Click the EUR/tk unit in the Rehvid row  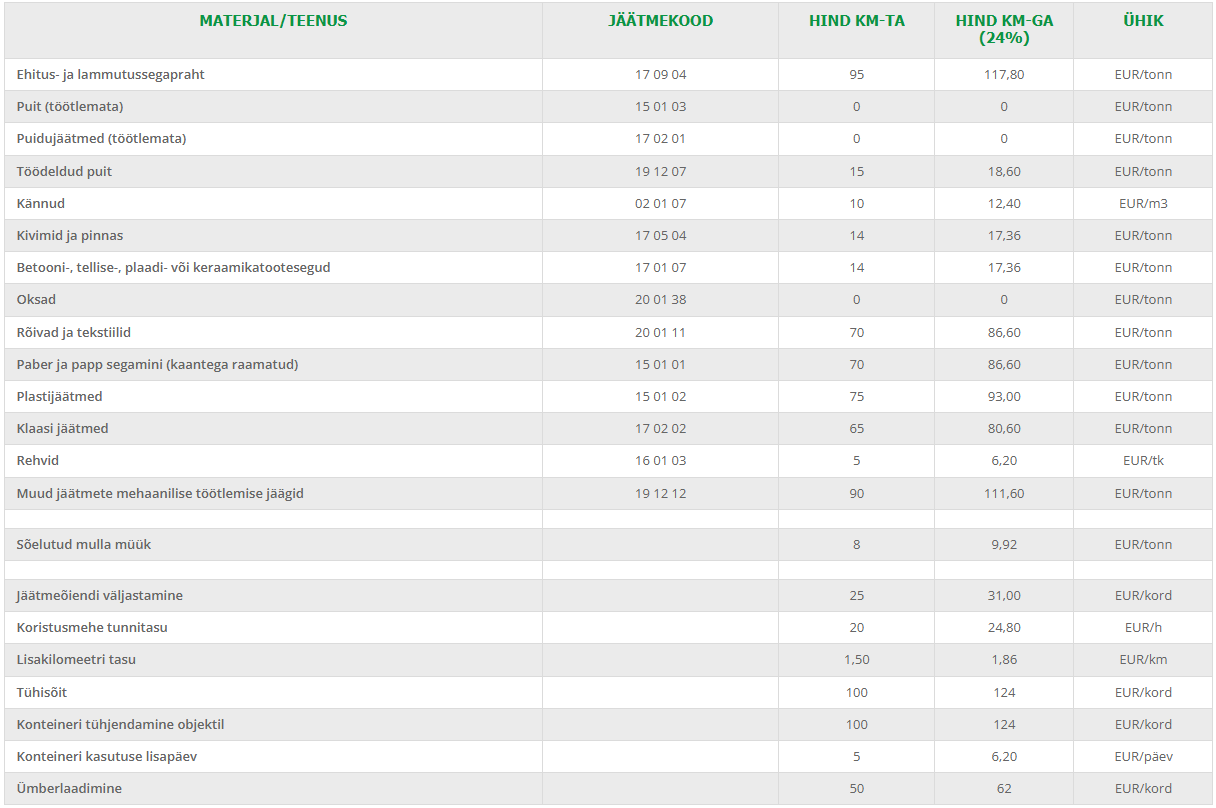tap(1143, 461)
